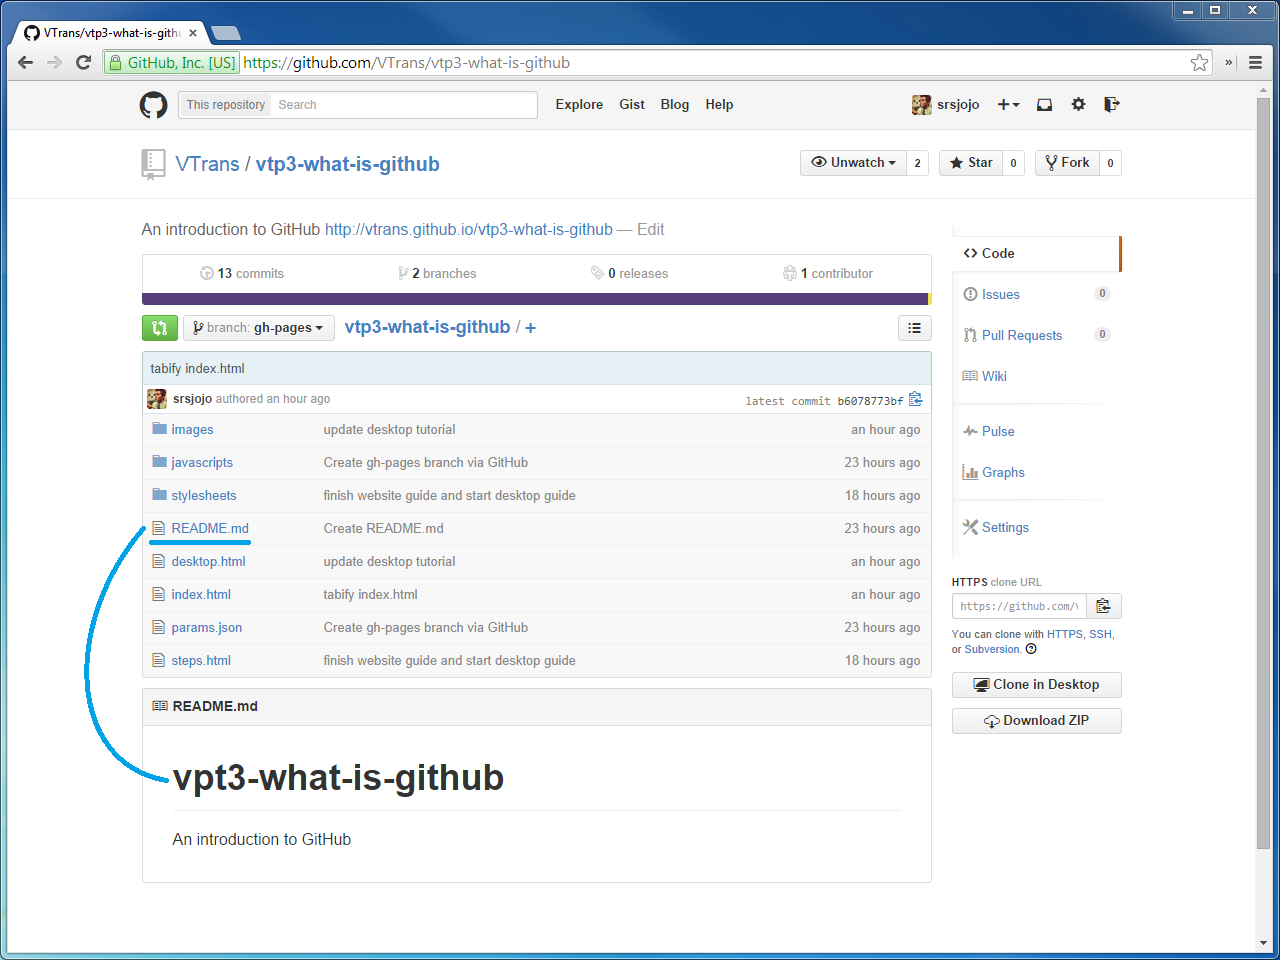The width and height of the screenshot is (1280, 960).
Task: Open Pull Requests tab
Action: click(x=1021, y=335)
